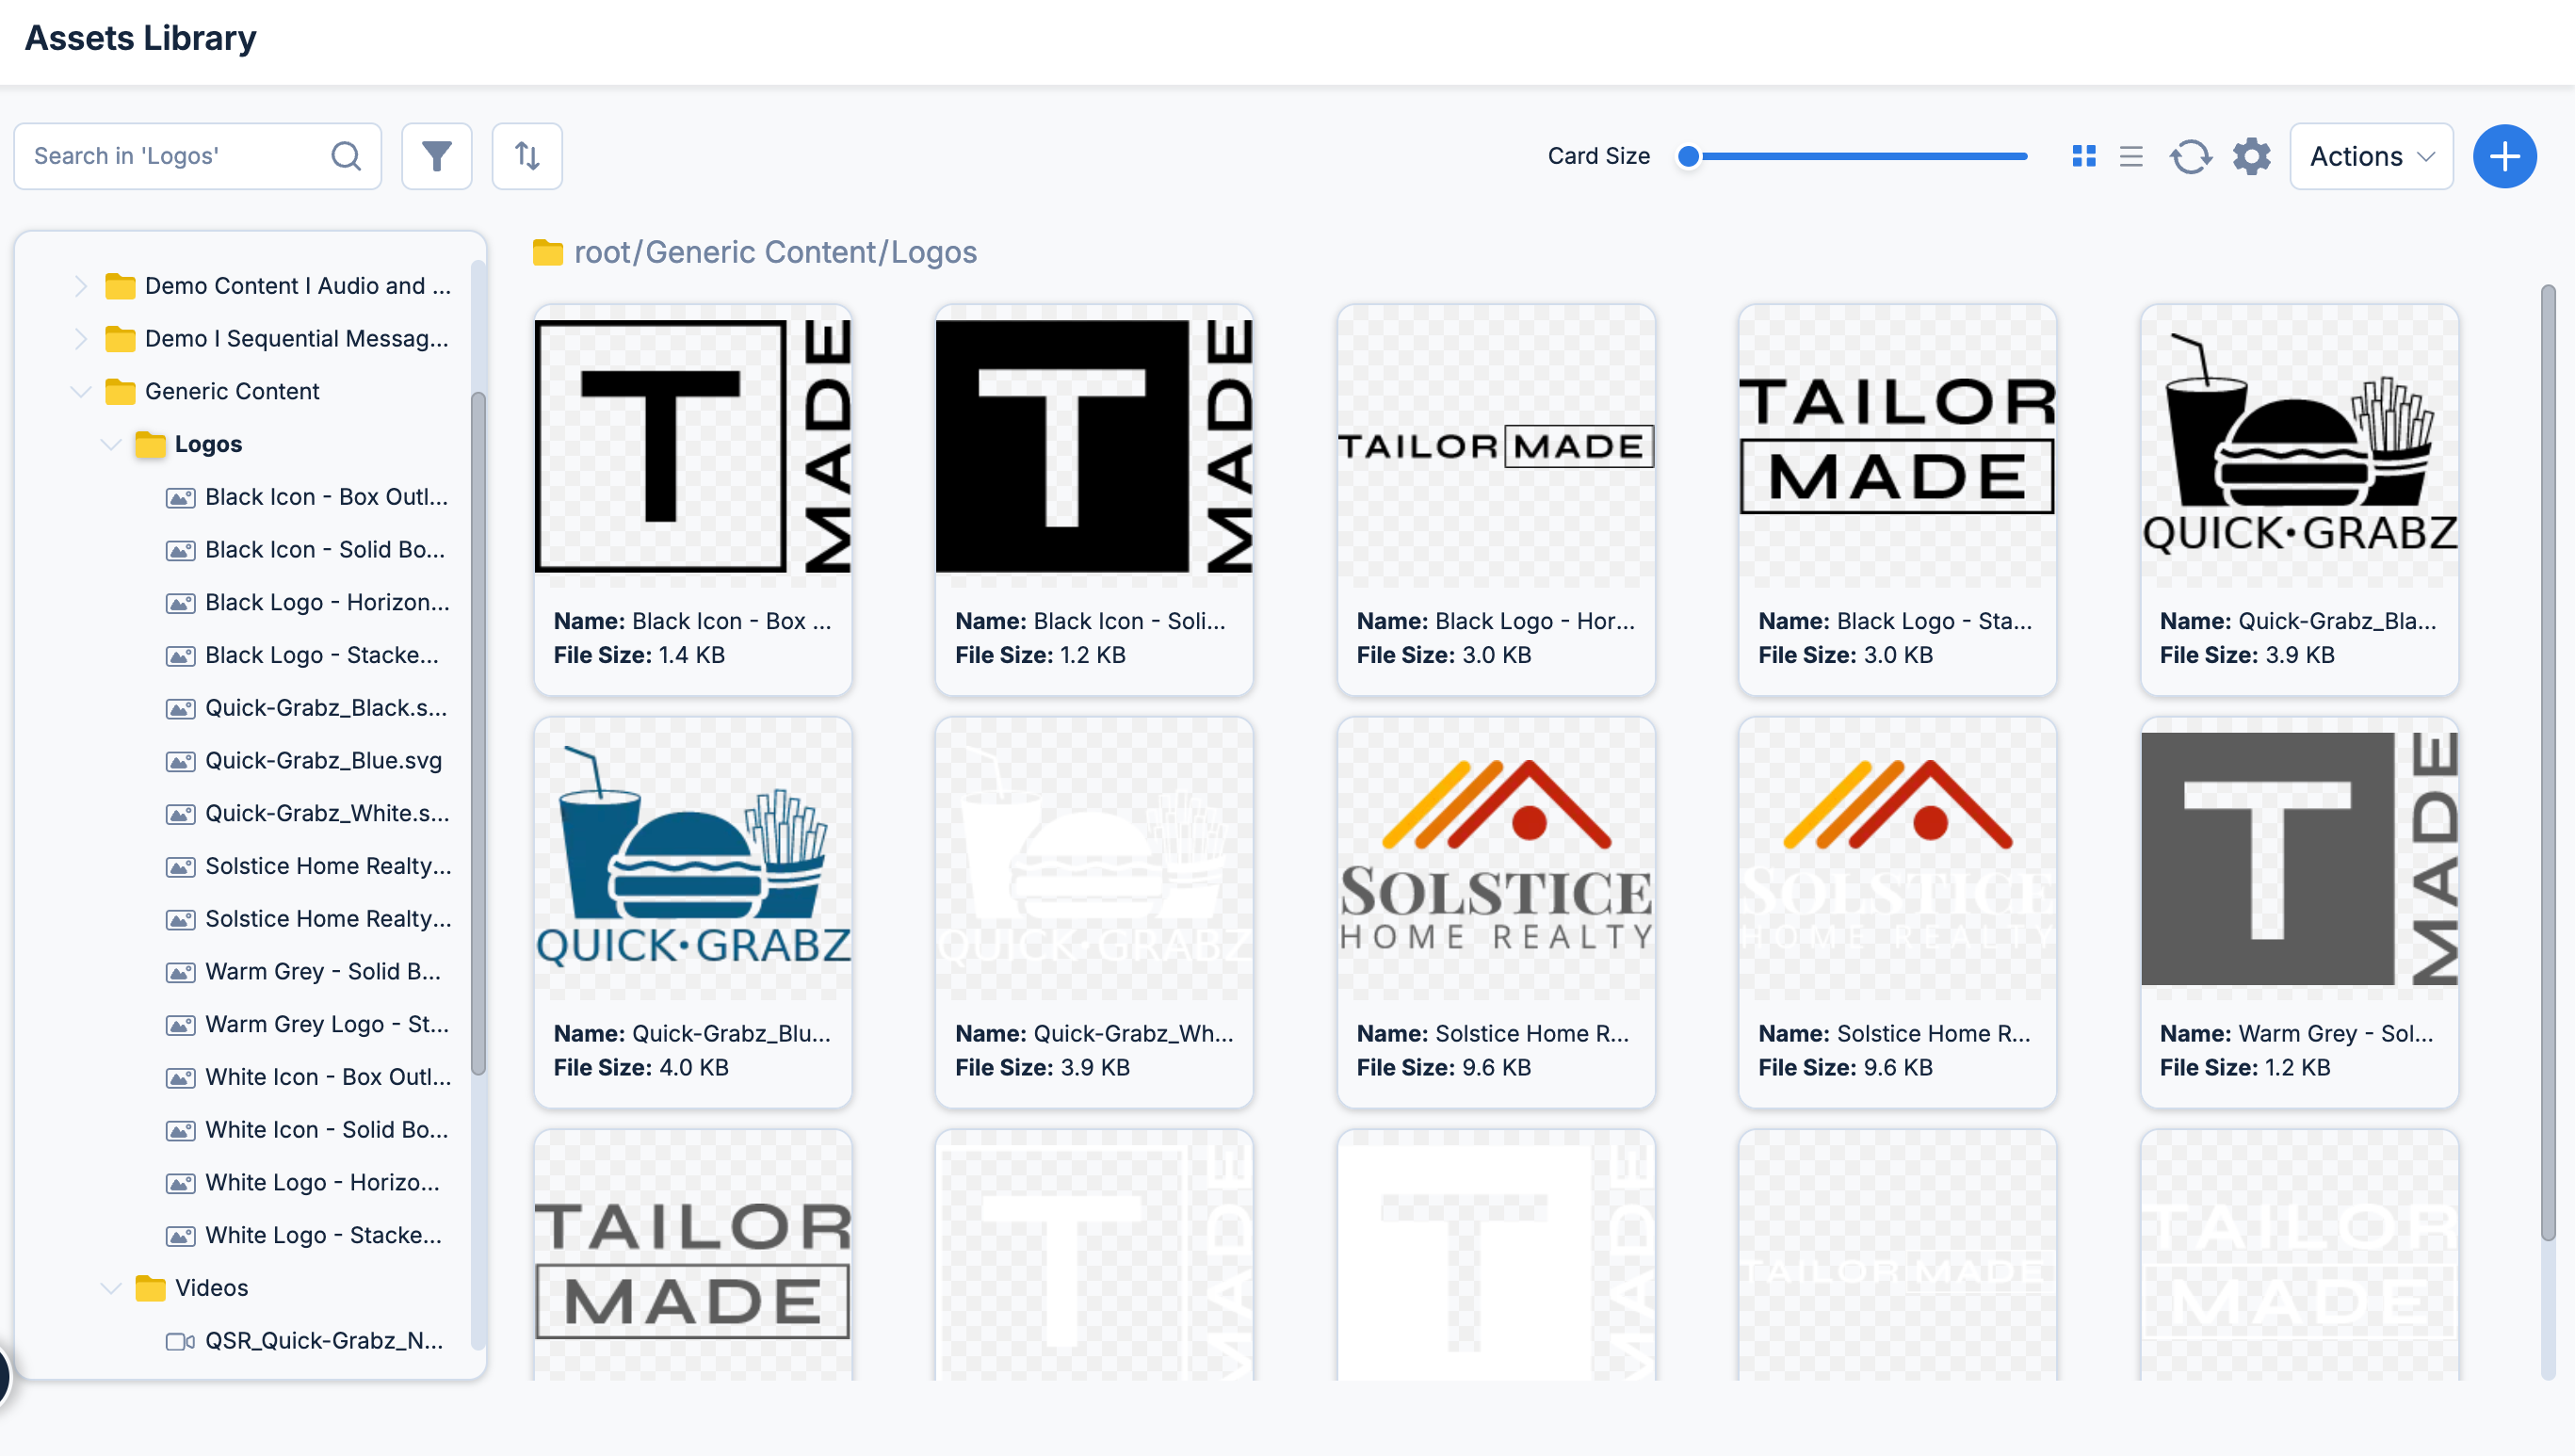Select Quick-Grabz_Blue.svg tree item
This screenshot has width=2575, height=1456.
click(x=323, y=761)
